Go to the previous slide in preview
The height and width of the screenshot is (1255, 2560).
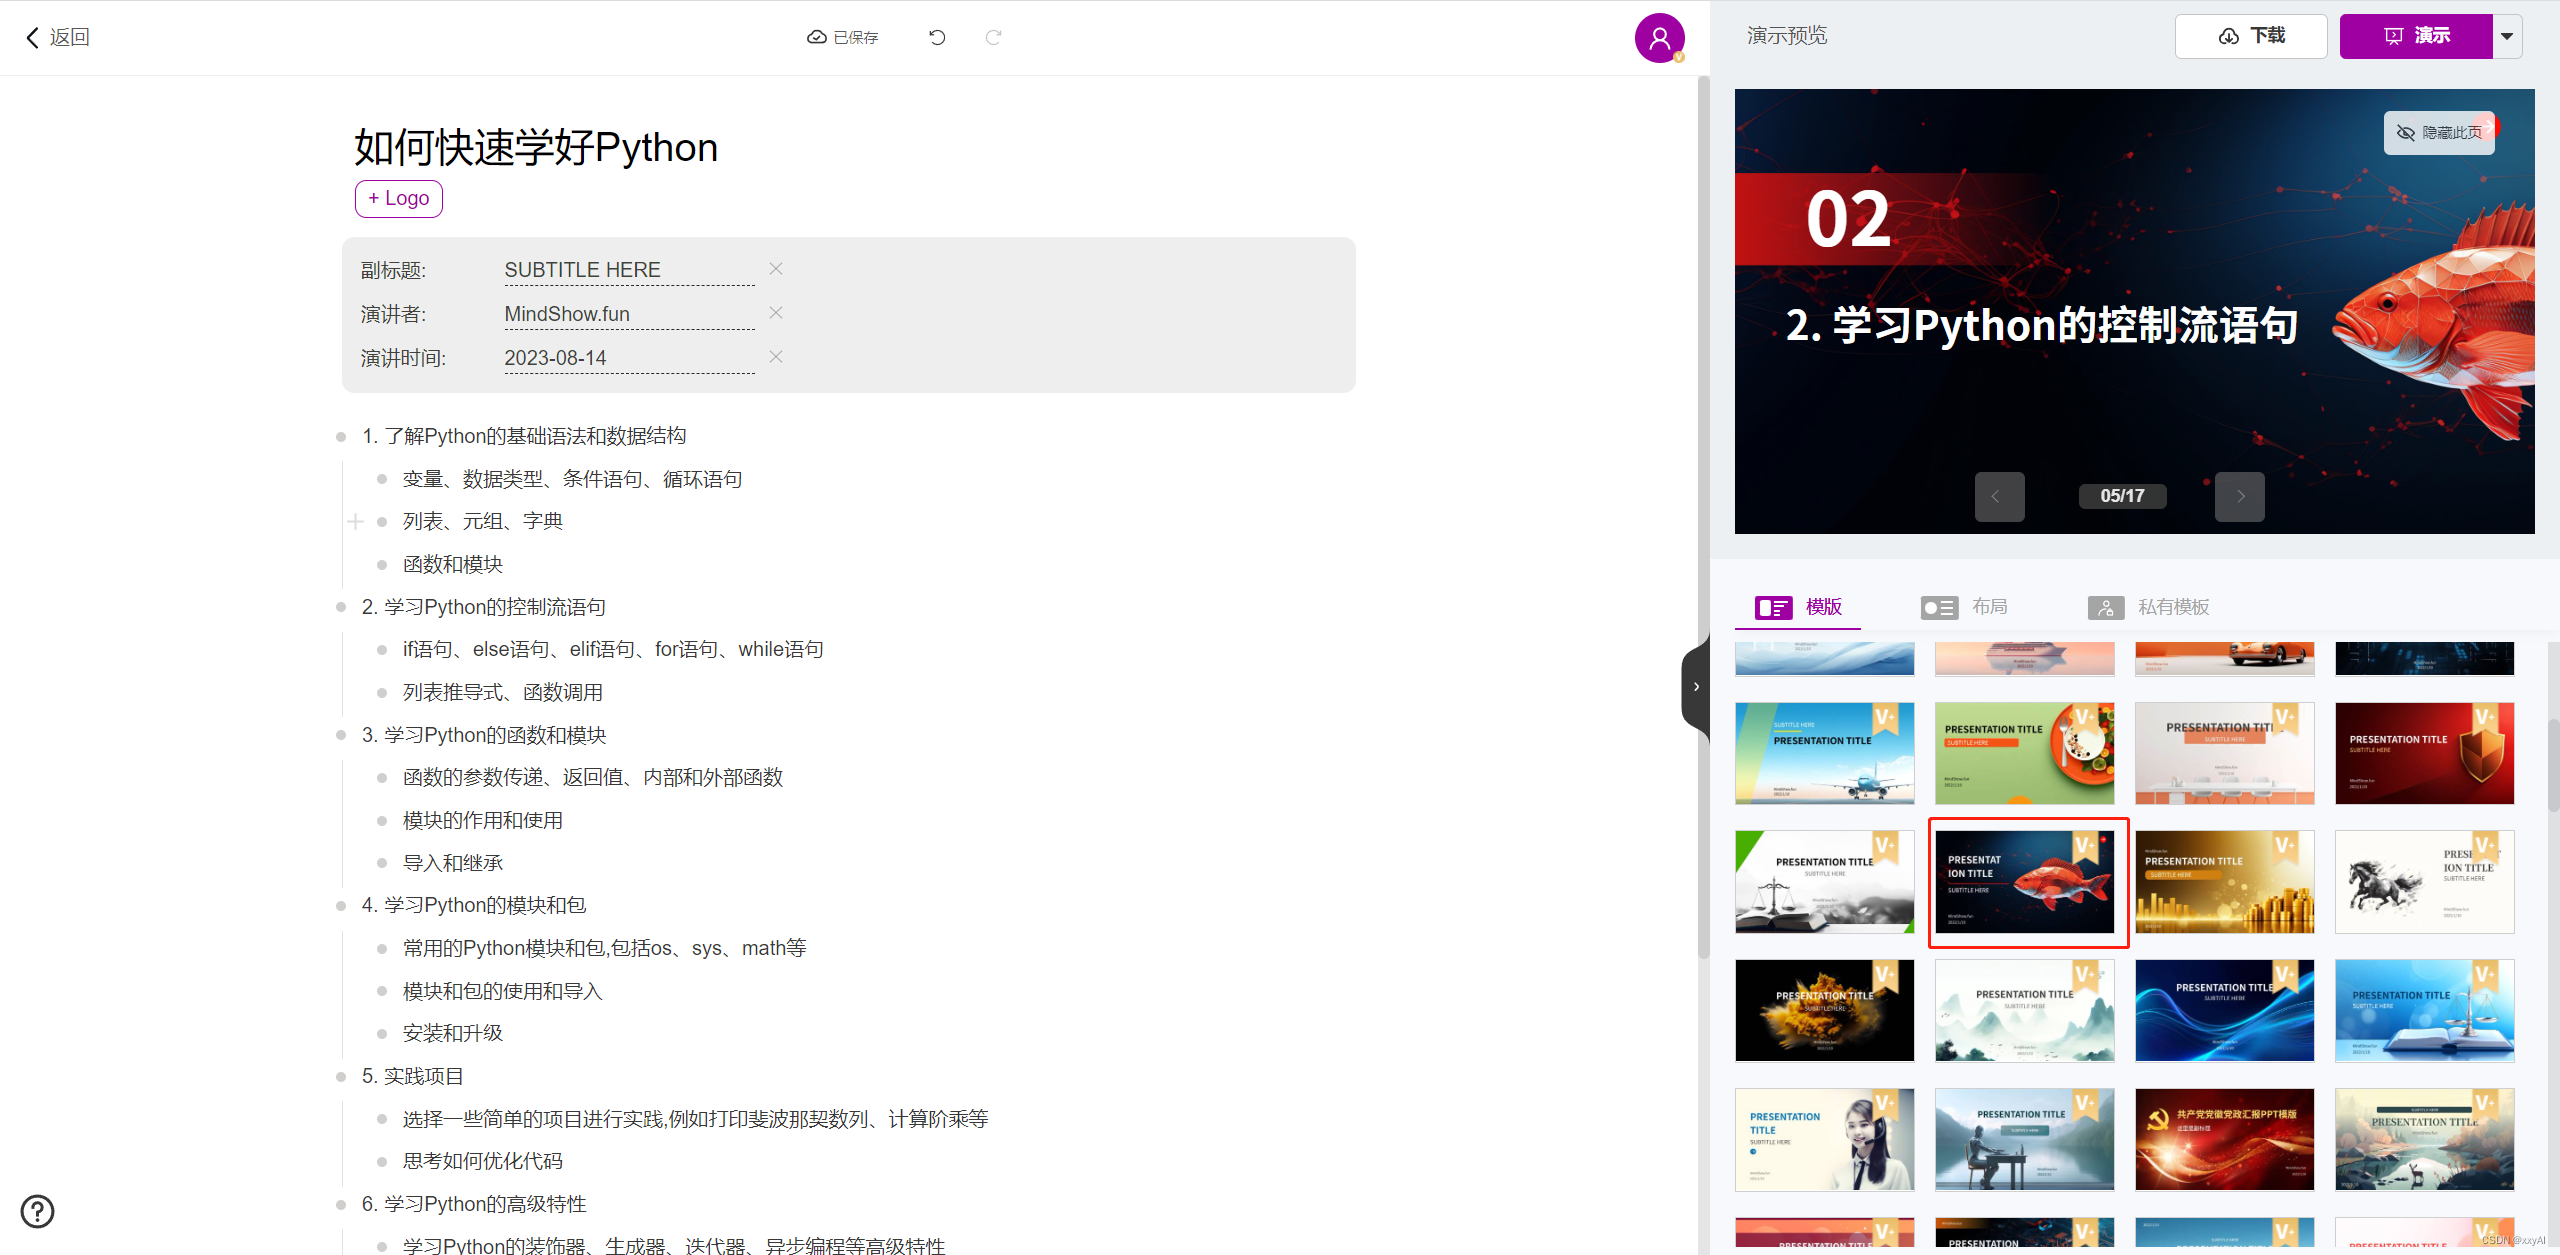tap(1999, 496)
